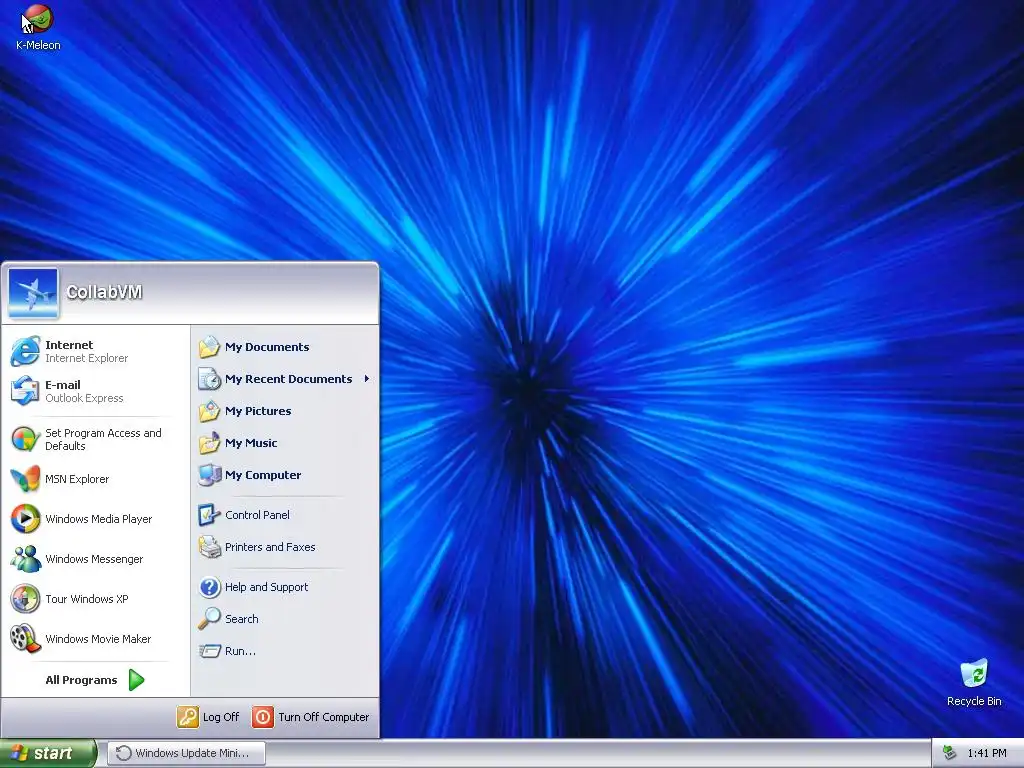Switch to Windows Update taskbar button
This screenshot has height=768, width=1024.
coord(186,753)
